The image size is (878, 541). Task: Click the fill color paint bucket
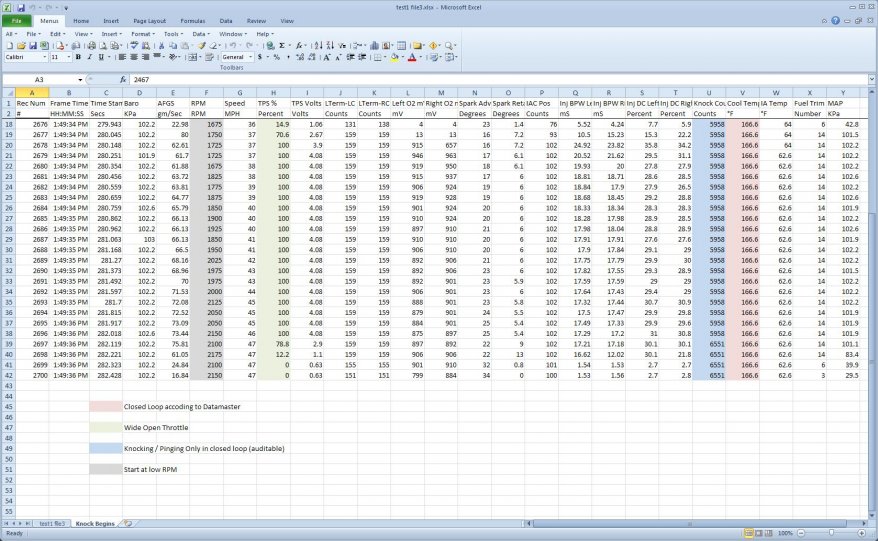394,57
